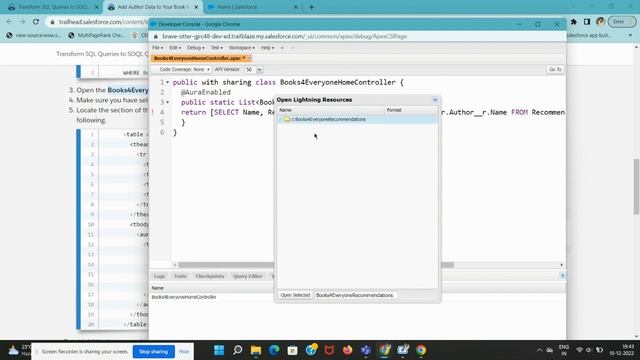The width and height of the screenshot is (640, 360).
Task: Click the Books4Everyone link in Trailhead step 3
Action: pyautogui.click(x=128, y=90)
